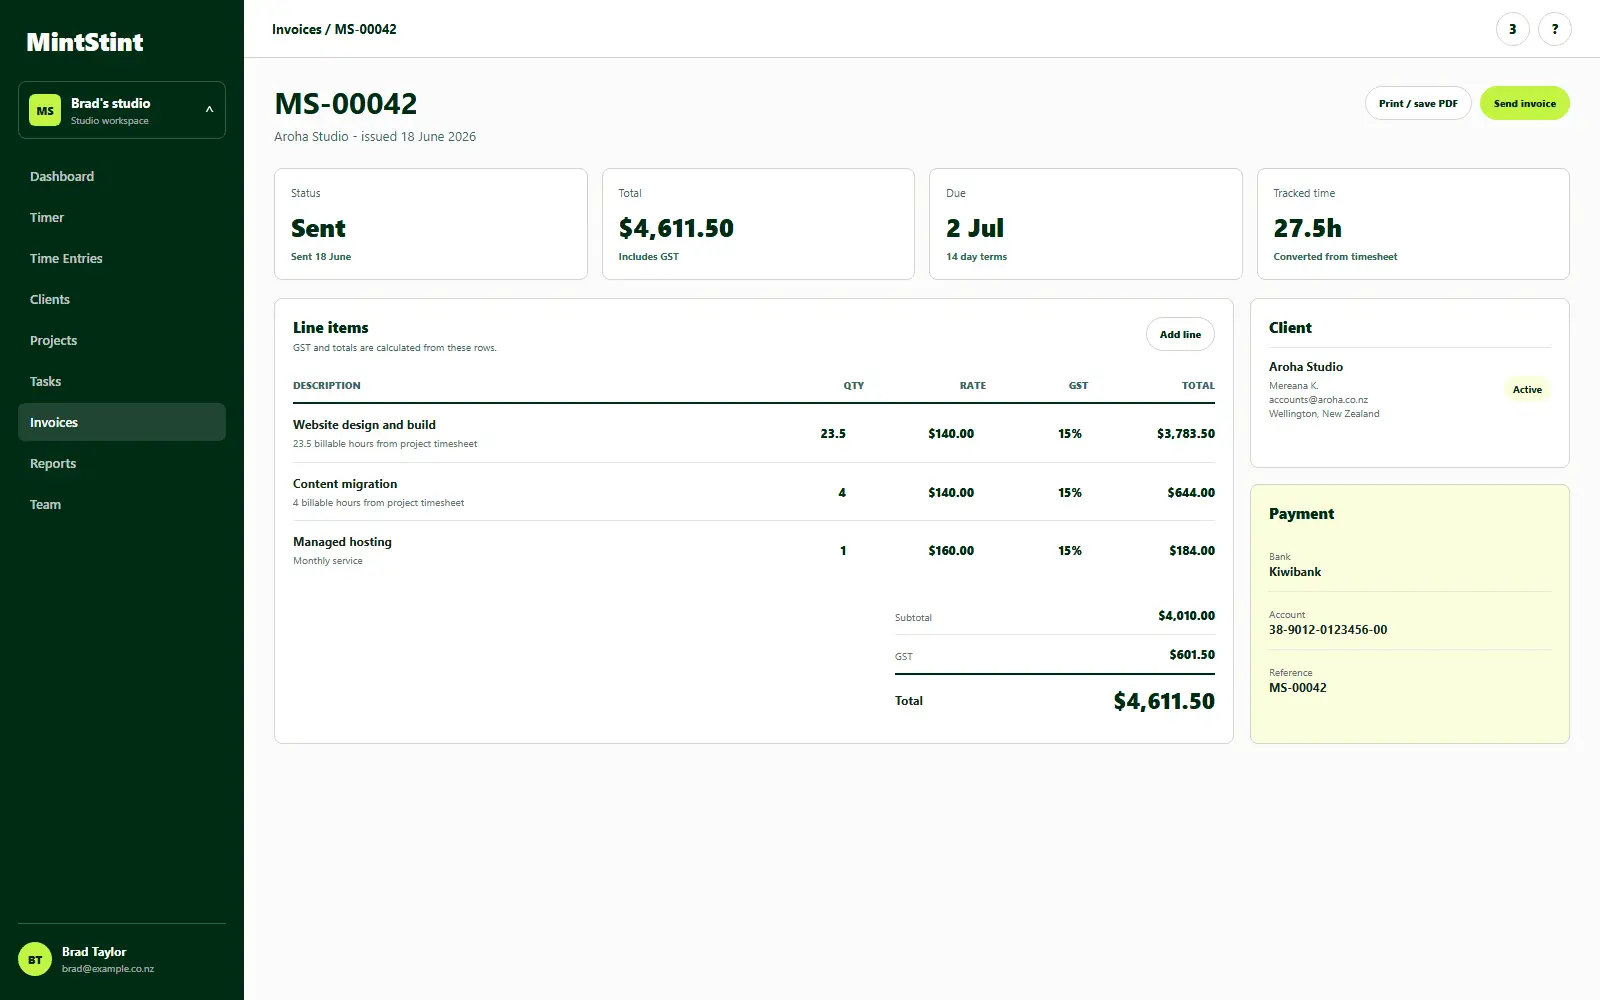Expand the Brad's studio workspace switcher
Viewport: 1600px width, 1000px height.
click(122, 110)
